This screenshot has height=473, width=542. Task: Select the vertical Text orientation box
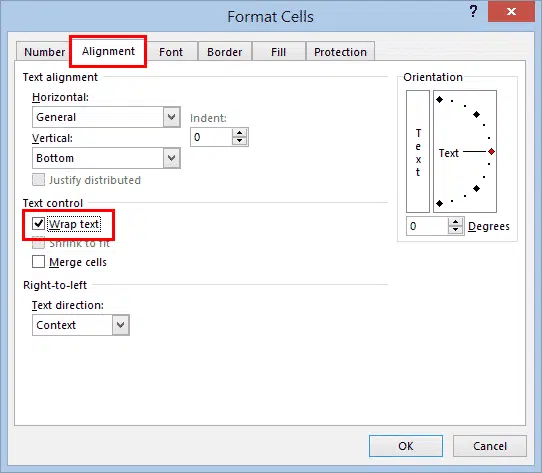click(418, 151)
